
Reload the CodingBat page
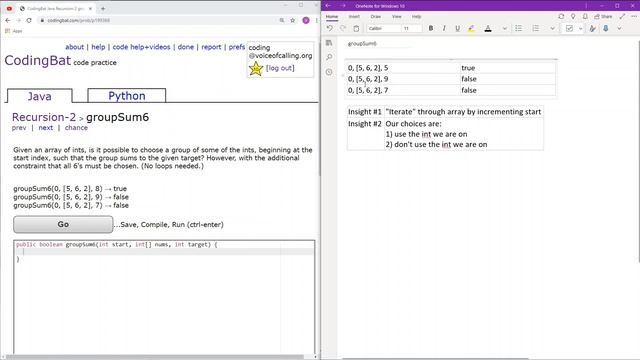29,20
